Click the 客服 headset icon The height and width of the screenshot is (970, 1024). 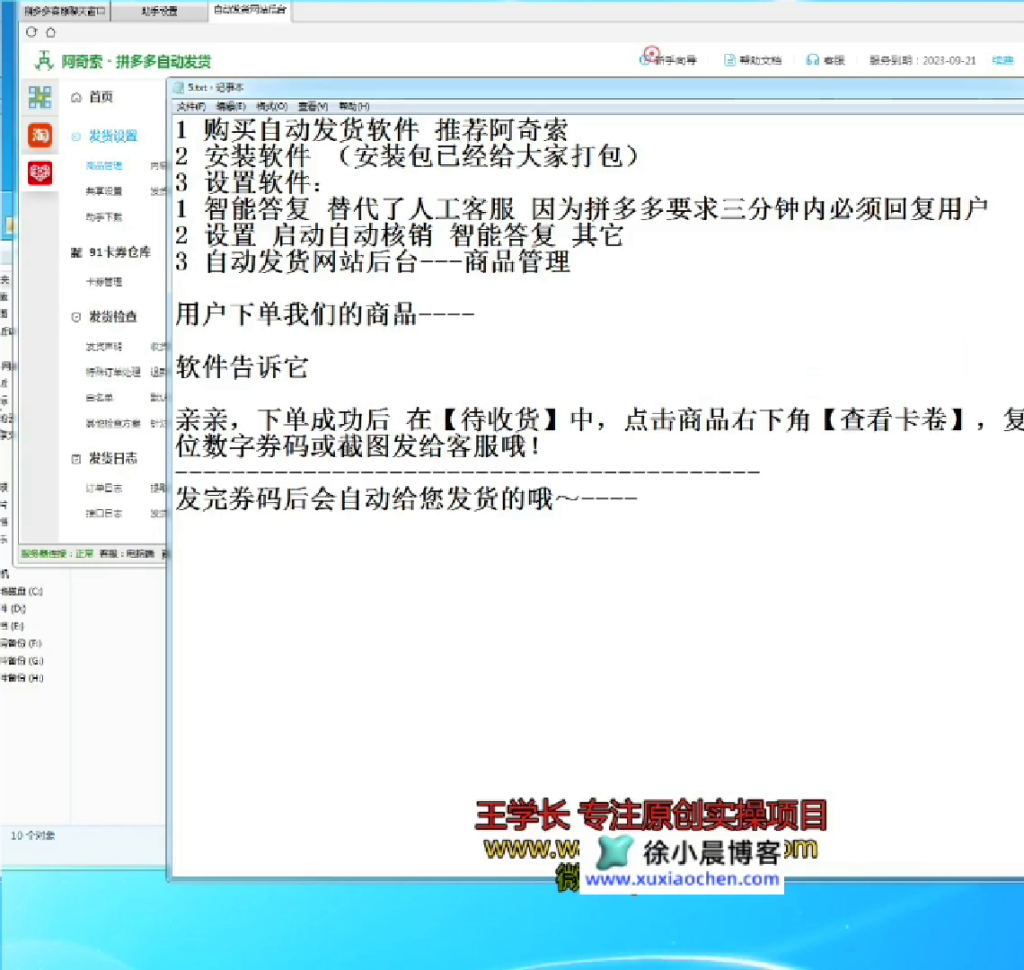click(813, 60)
